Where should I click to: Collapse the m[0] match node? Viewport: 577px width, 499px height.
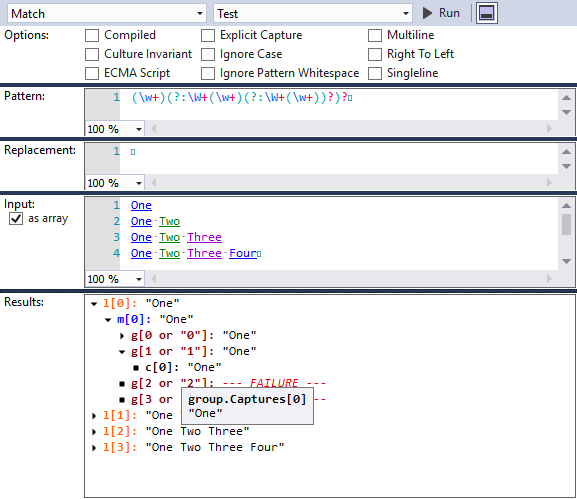[x=108, y=320]
